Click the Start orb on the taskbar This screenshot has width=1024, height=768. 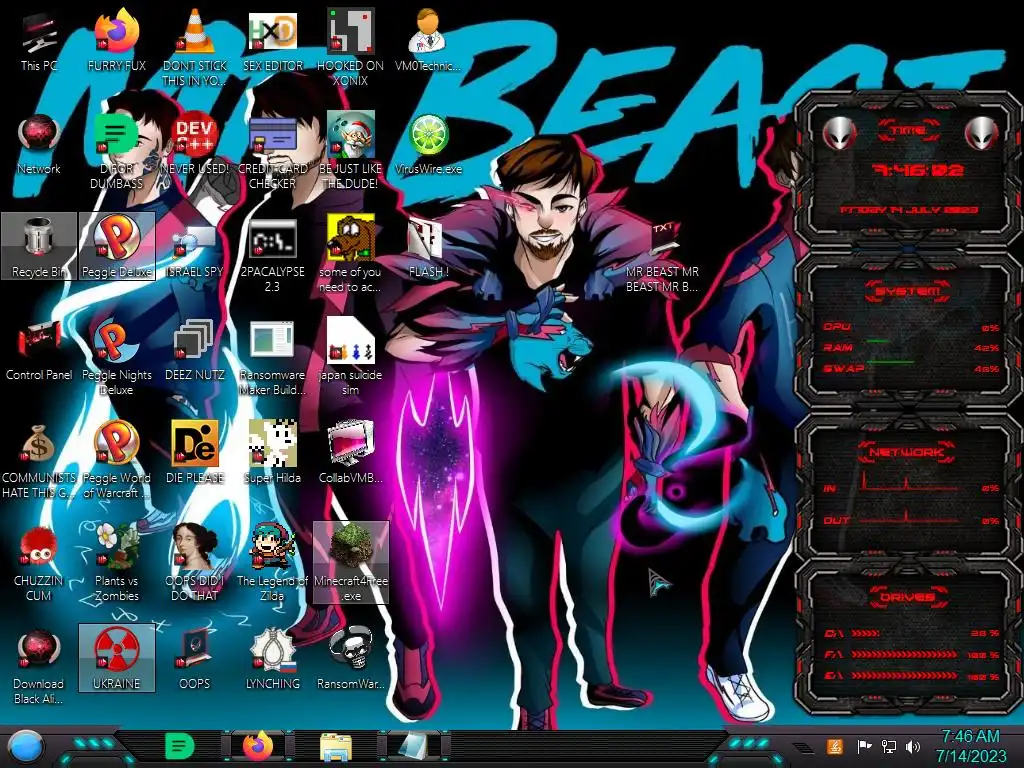pos(26,747)
